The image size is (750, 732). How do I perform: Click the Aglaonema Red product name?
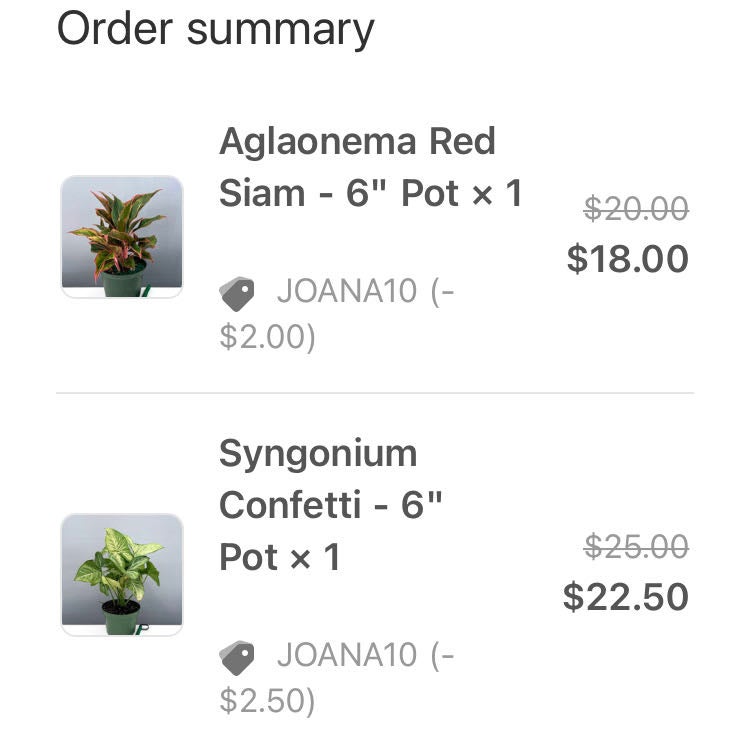(x=357, y=142)
